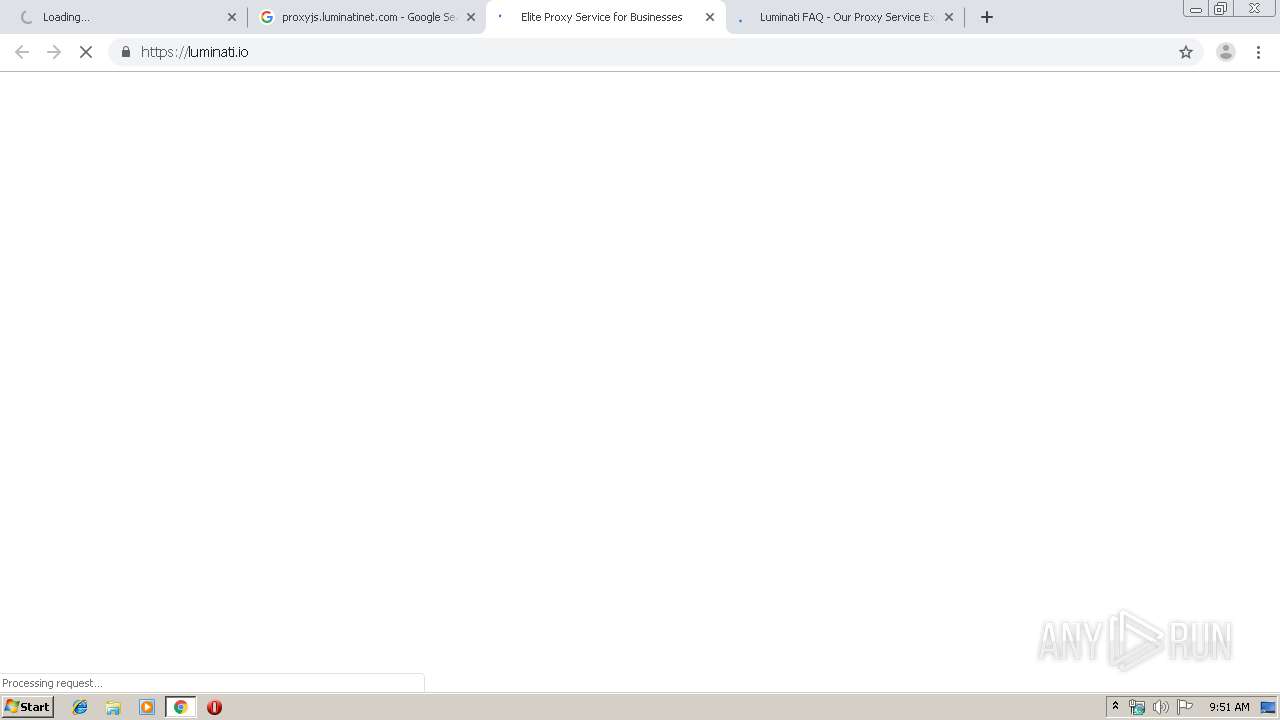Screen dimensions: 1280x720
Task: Go forward to next page
Action: (x=54, y=52)
